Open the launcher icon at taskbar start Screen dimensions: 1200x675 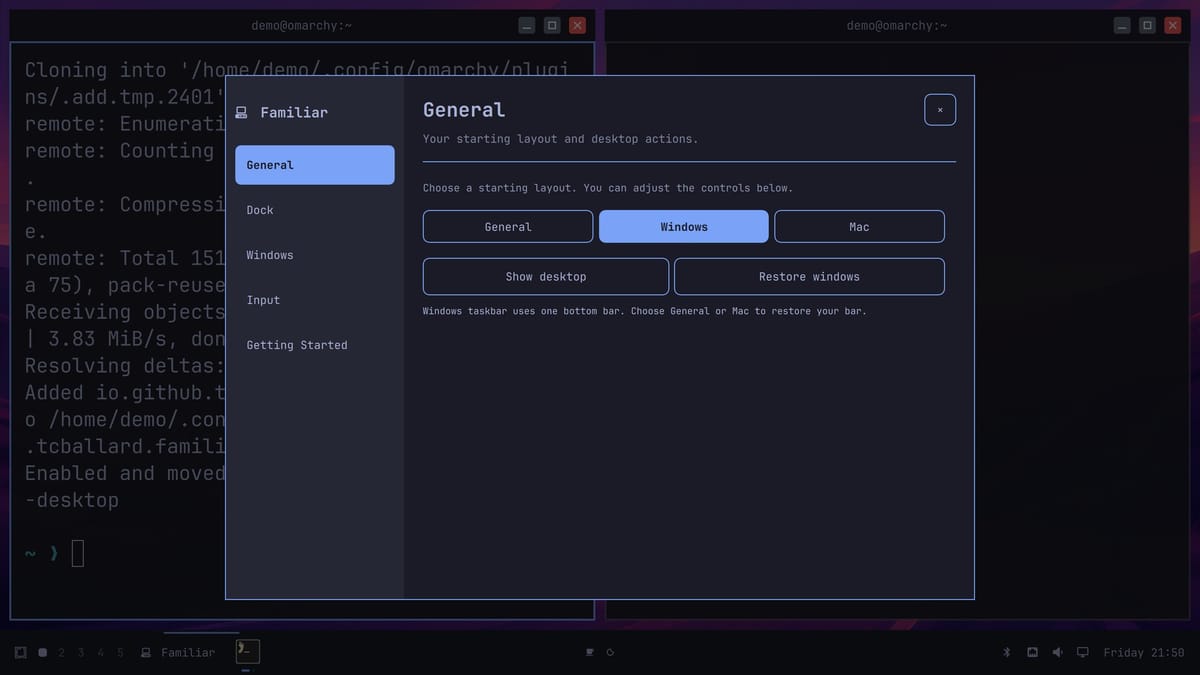(x=20, y=652)
